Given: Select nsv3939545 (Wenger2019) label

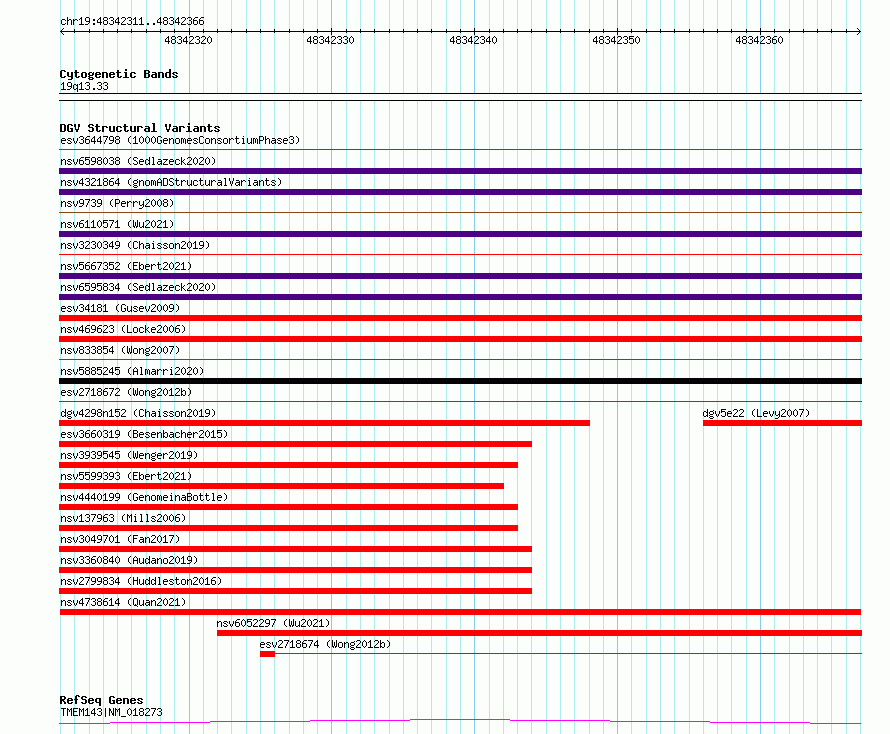Looking at the screenshot, I should pos(129,455).
